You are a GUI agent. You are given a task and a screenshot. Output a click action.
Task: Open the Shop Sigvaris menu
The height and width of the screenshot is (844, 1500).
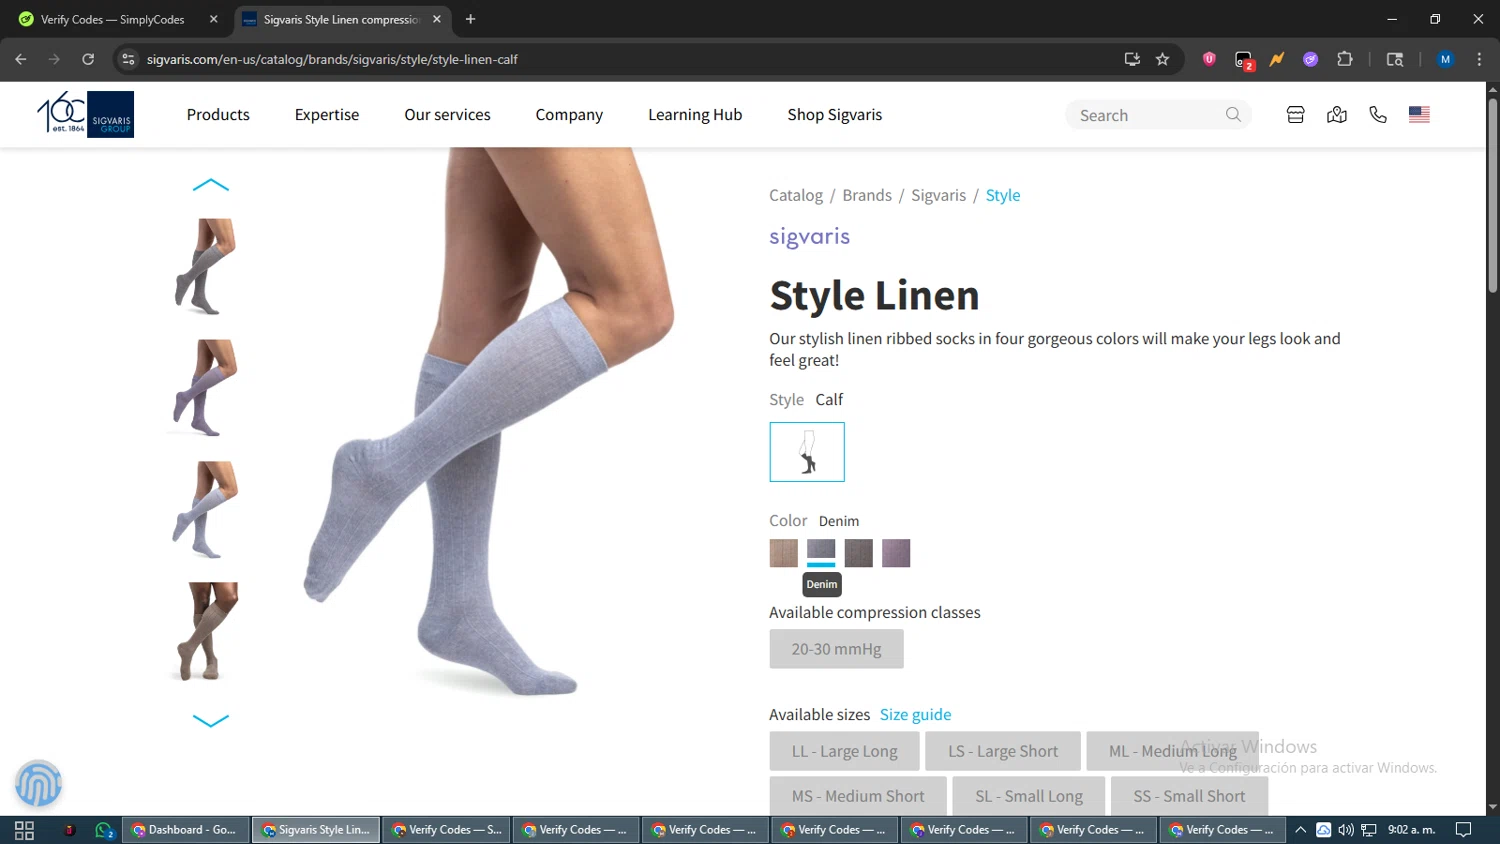point(835,115)
